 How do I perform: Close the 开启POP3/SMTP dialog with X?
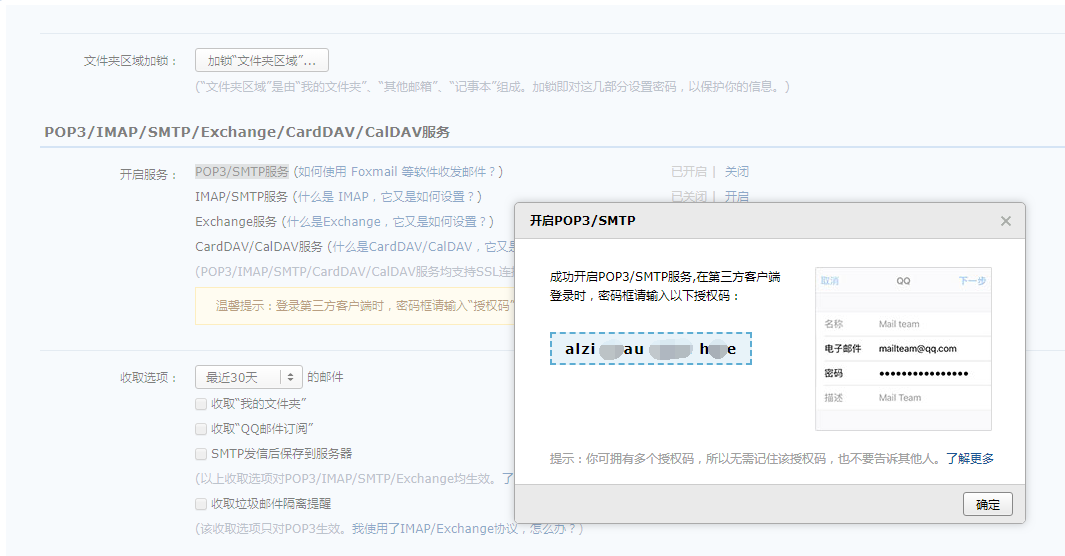point(1006,221)
